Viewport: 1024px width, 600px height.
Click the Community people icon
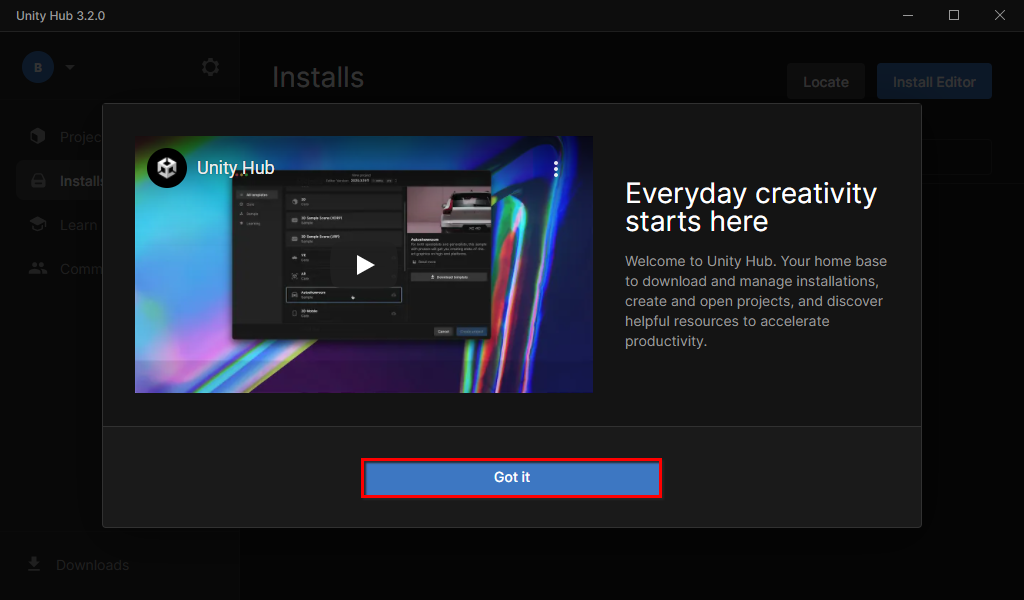point(38,268)
